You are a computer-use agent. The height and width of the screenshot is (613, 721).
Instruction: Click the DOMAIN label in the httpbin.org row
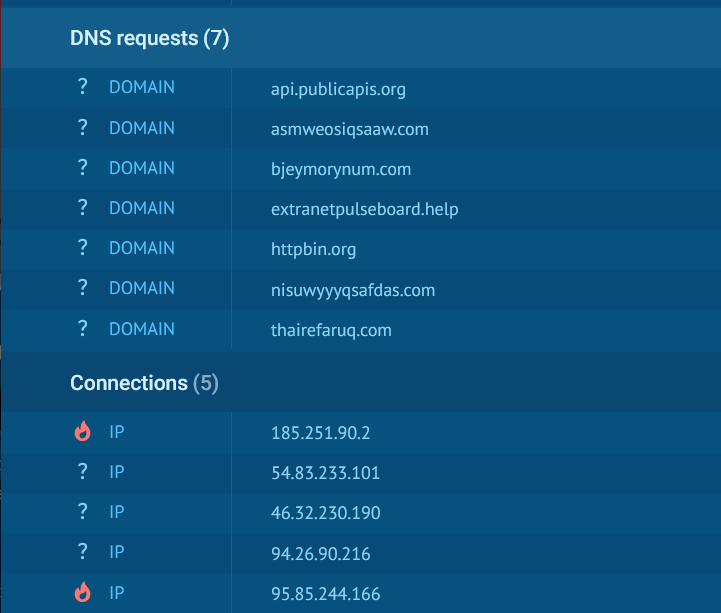[142, 248]
